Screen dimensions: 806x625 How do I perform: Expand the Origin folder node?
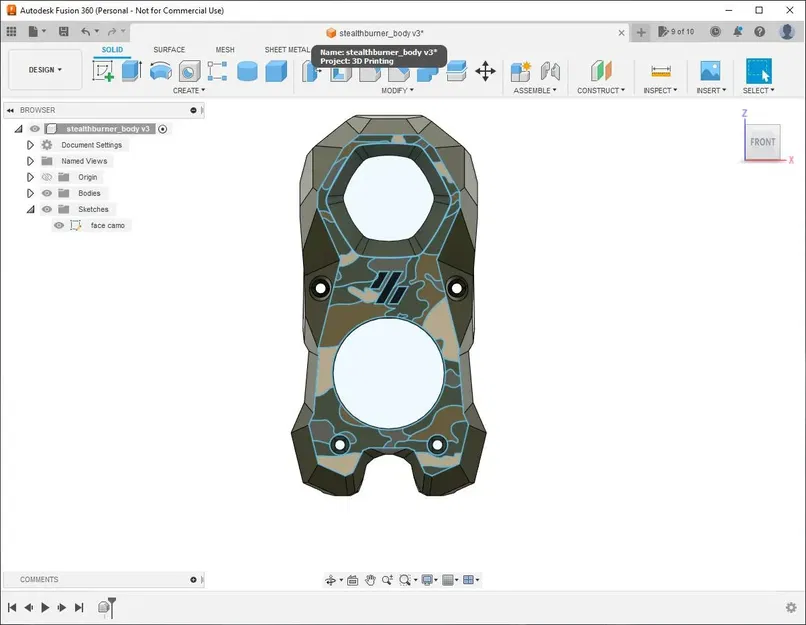[x=30, y=177]
